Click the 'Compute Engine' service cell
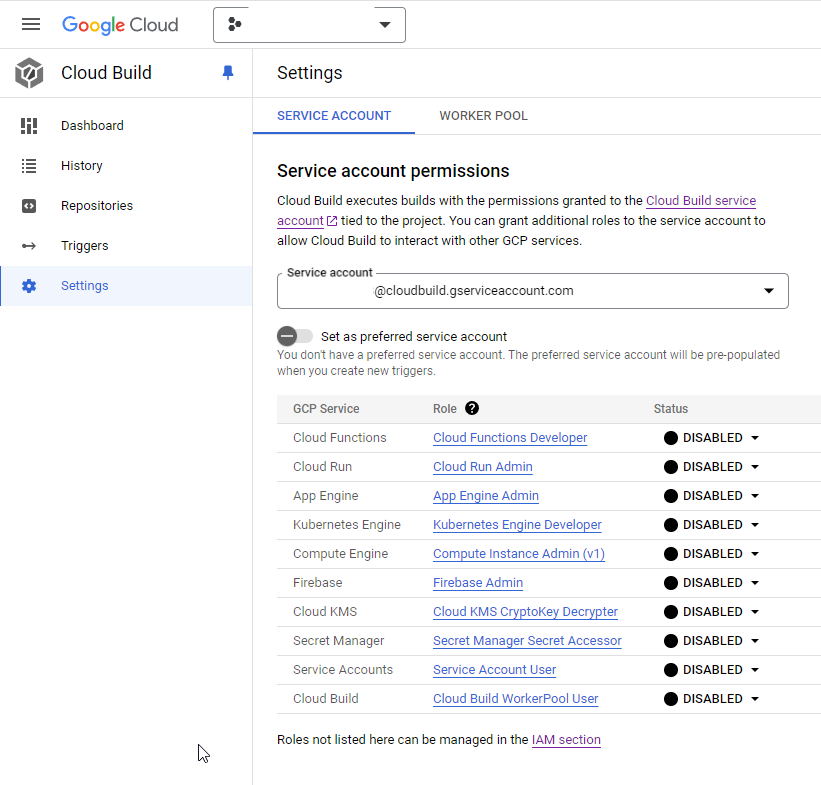Screen dimensions: 821x785 pos(340,554)
